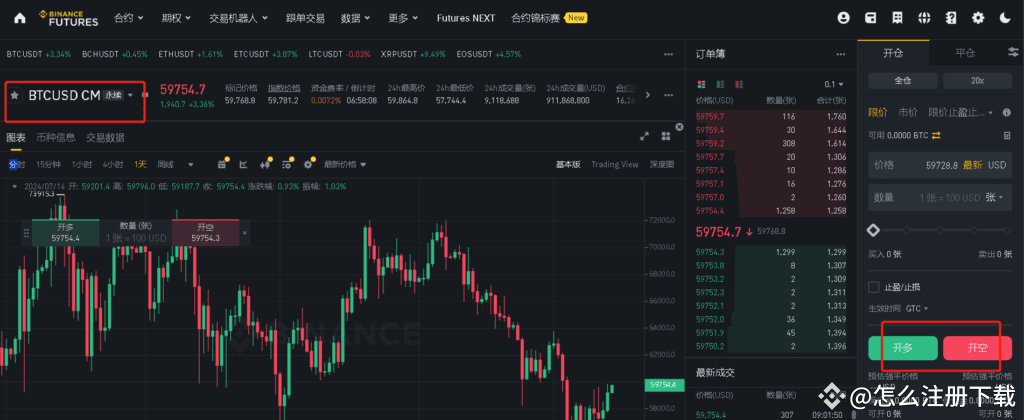This screenshot has height=420, width=1024.
Task: Open the 币种信息 tab
Action: tap(56, 137)
